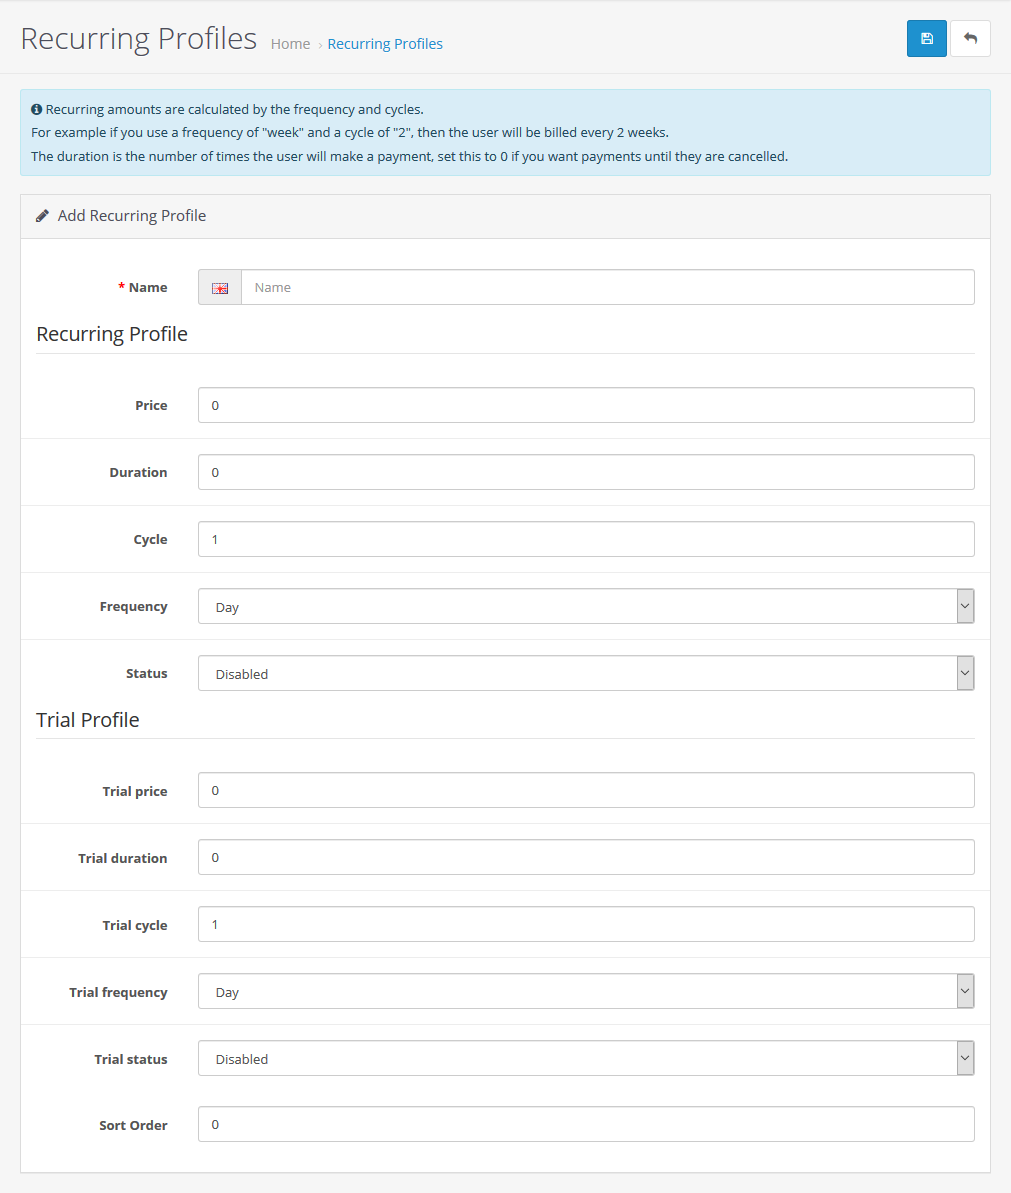Click the info icon in the blue notice
This screenshot has width=1011, height=1193.
click(x=37, y=108)
